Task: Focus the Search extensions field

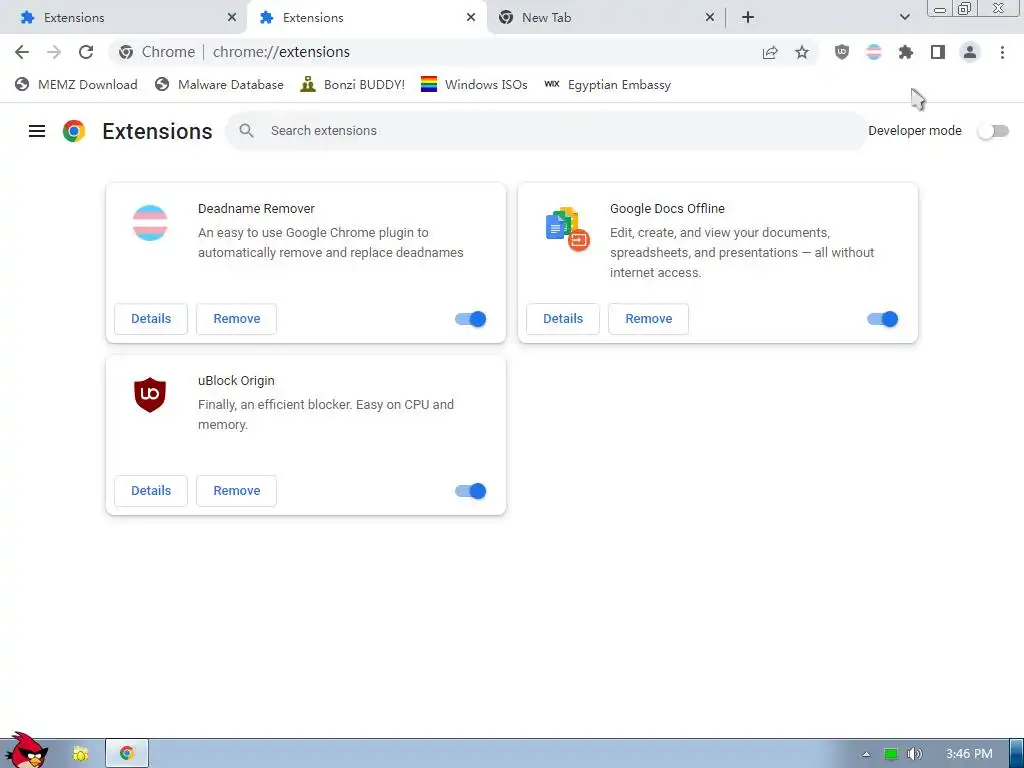Action: 546,131
